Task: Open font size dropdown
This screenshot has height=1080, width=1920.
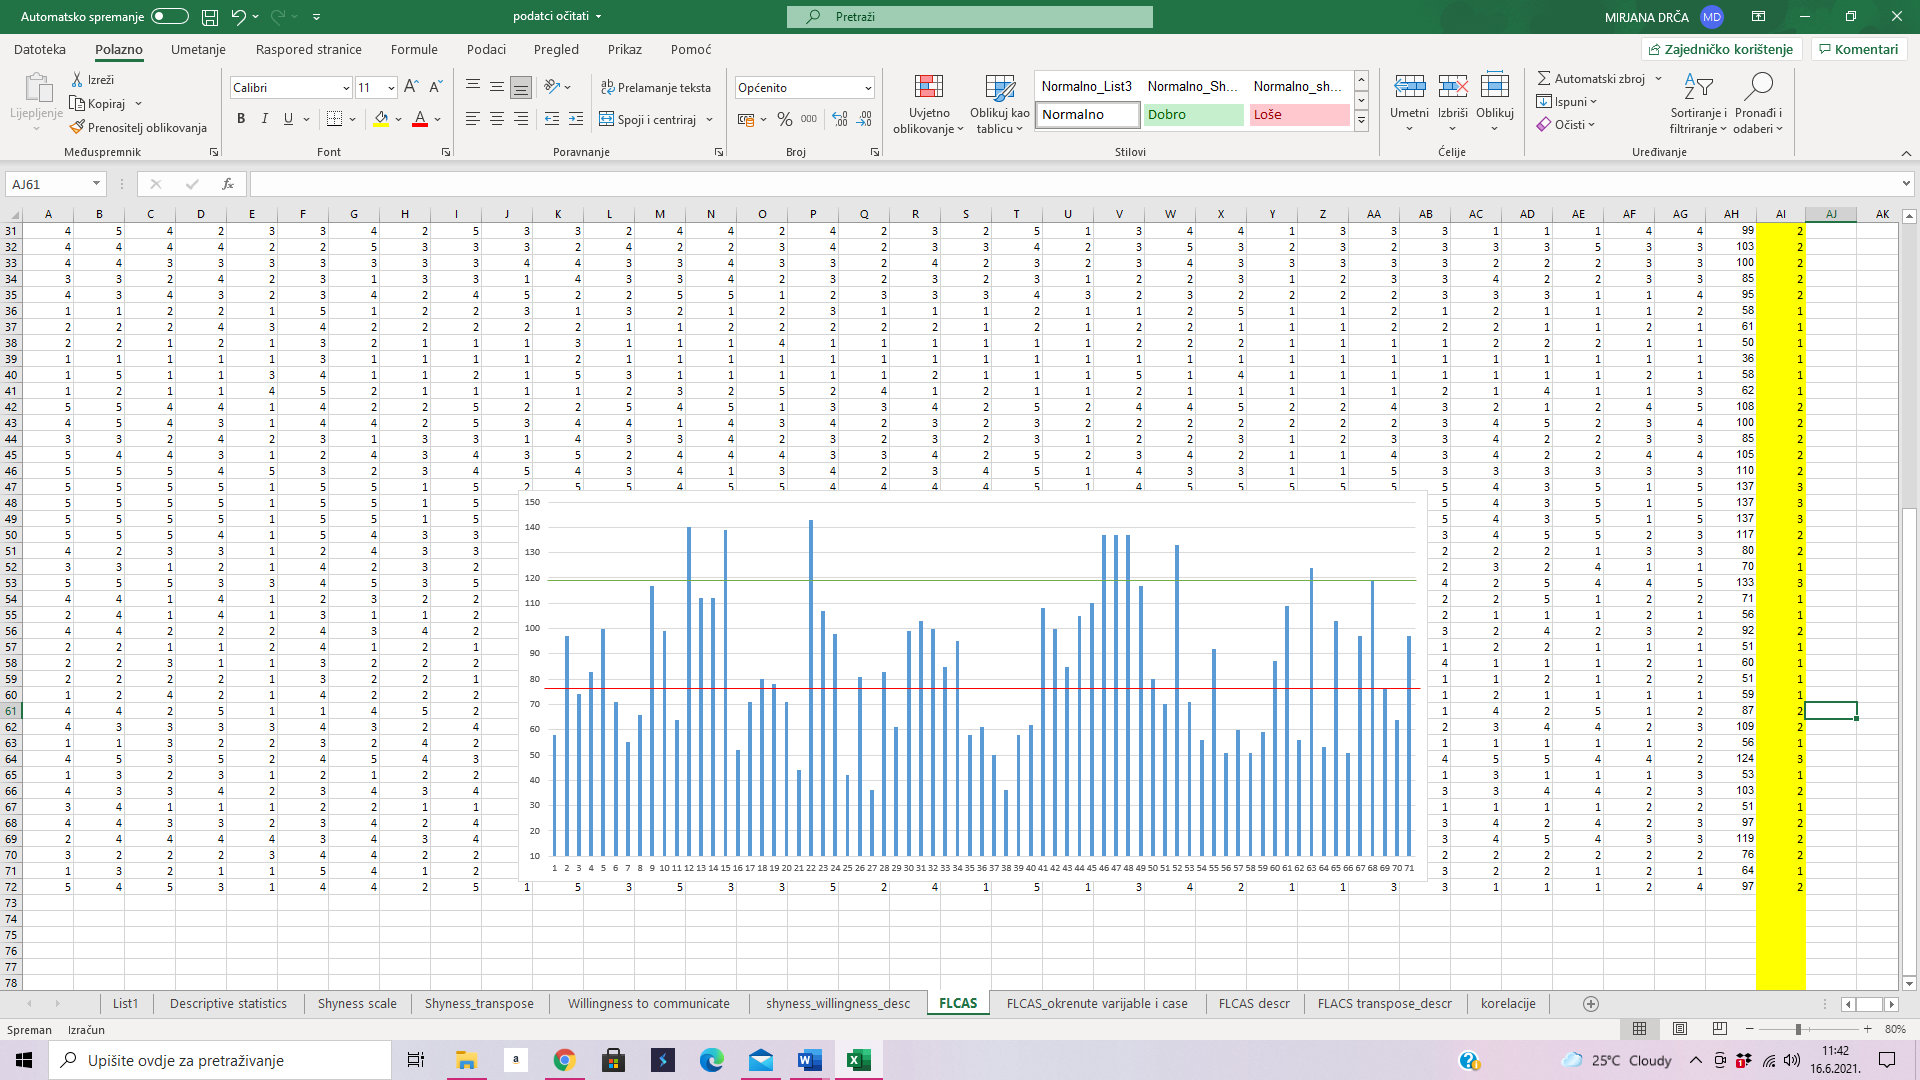Action: [x=391, y=88]
